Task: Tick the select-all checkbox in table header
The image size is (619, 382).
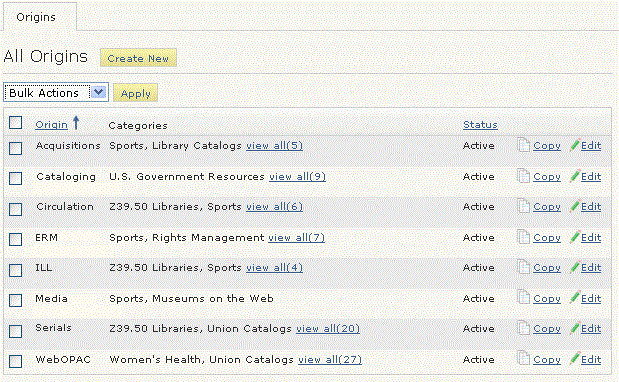Action: [x=16, y=123]
